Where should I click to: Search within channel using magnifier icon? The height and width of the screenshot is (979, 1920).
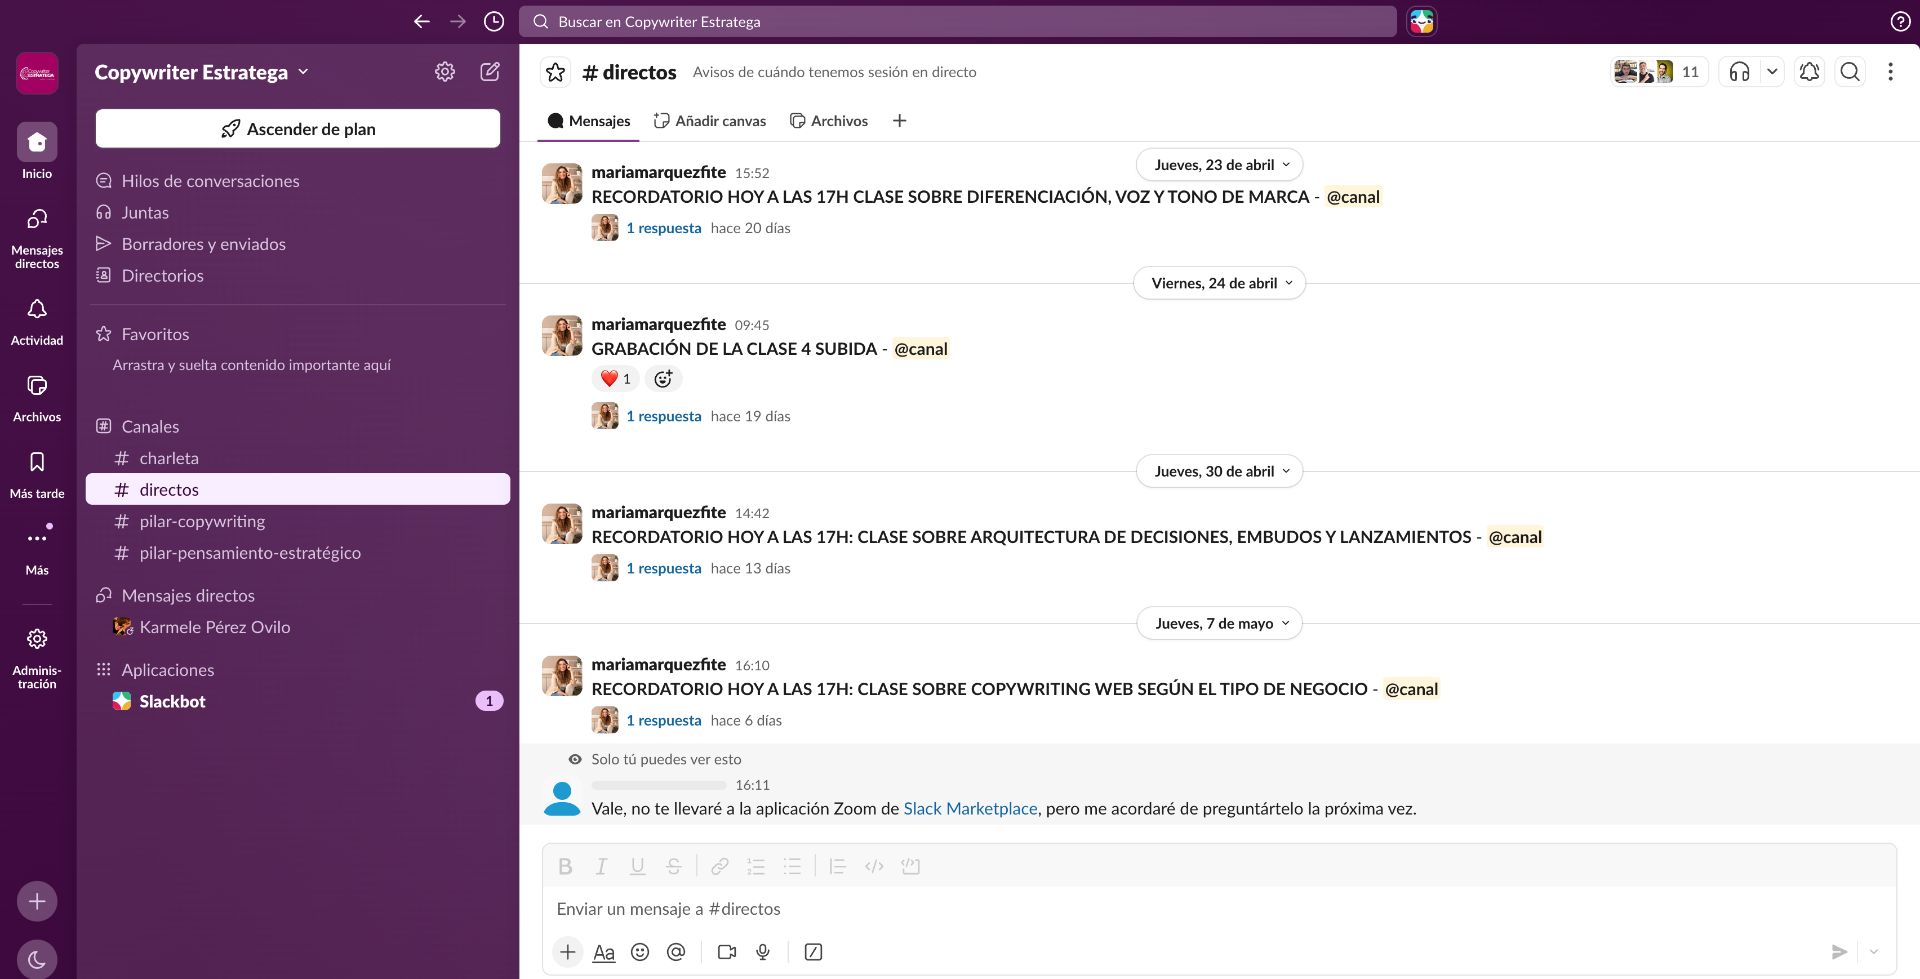click(1851, 72)
